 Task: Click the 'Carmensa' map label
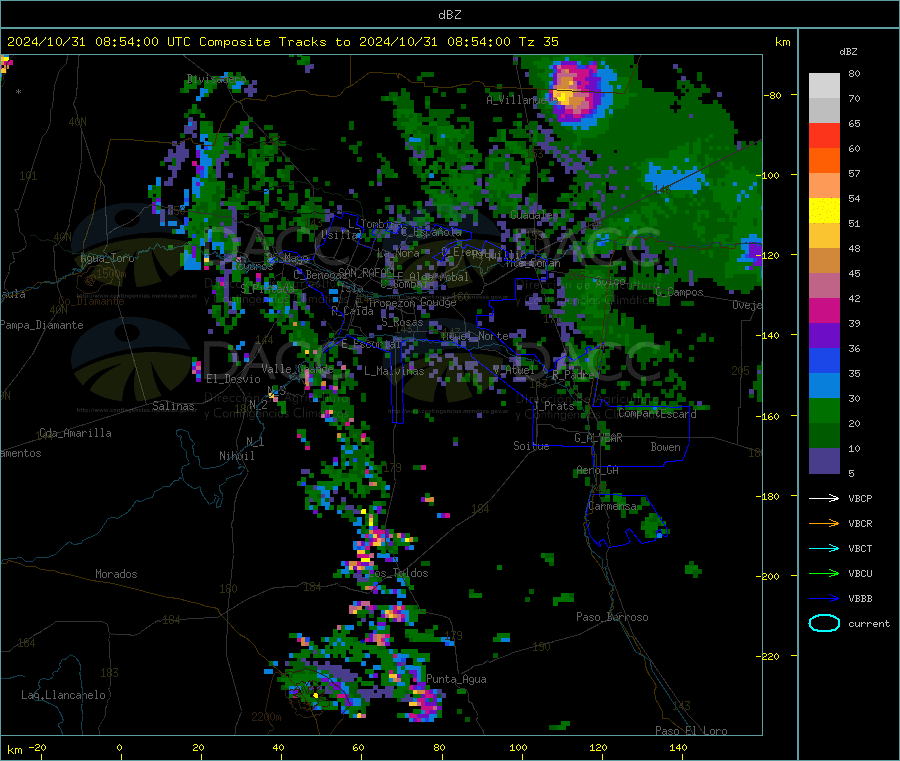612,507
